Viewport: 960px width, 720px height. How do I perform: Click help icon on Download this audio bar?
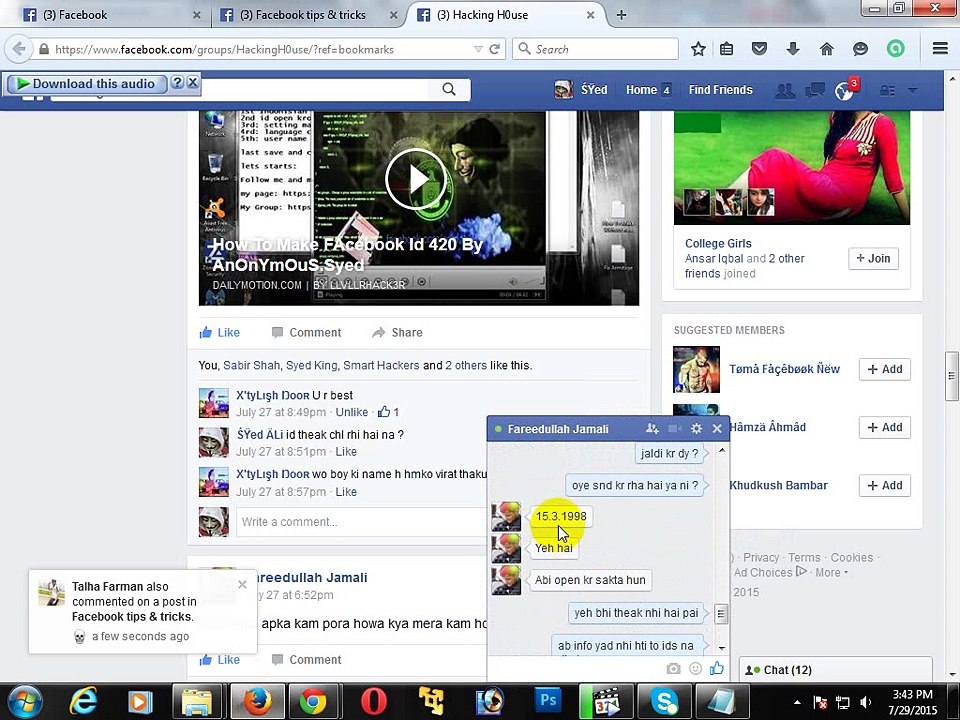pyautogui.click(x=177, y=83)
